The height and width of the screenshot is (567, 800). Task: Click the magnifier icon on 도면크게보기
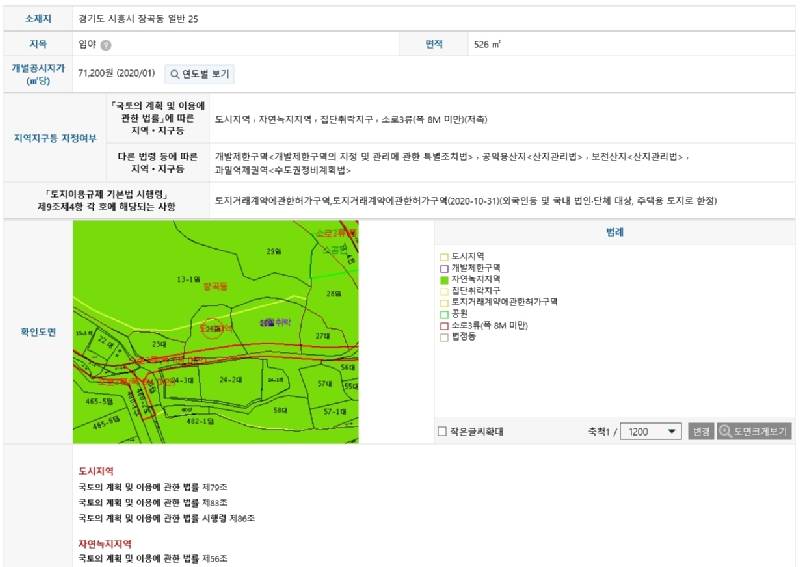coord(725,431)
